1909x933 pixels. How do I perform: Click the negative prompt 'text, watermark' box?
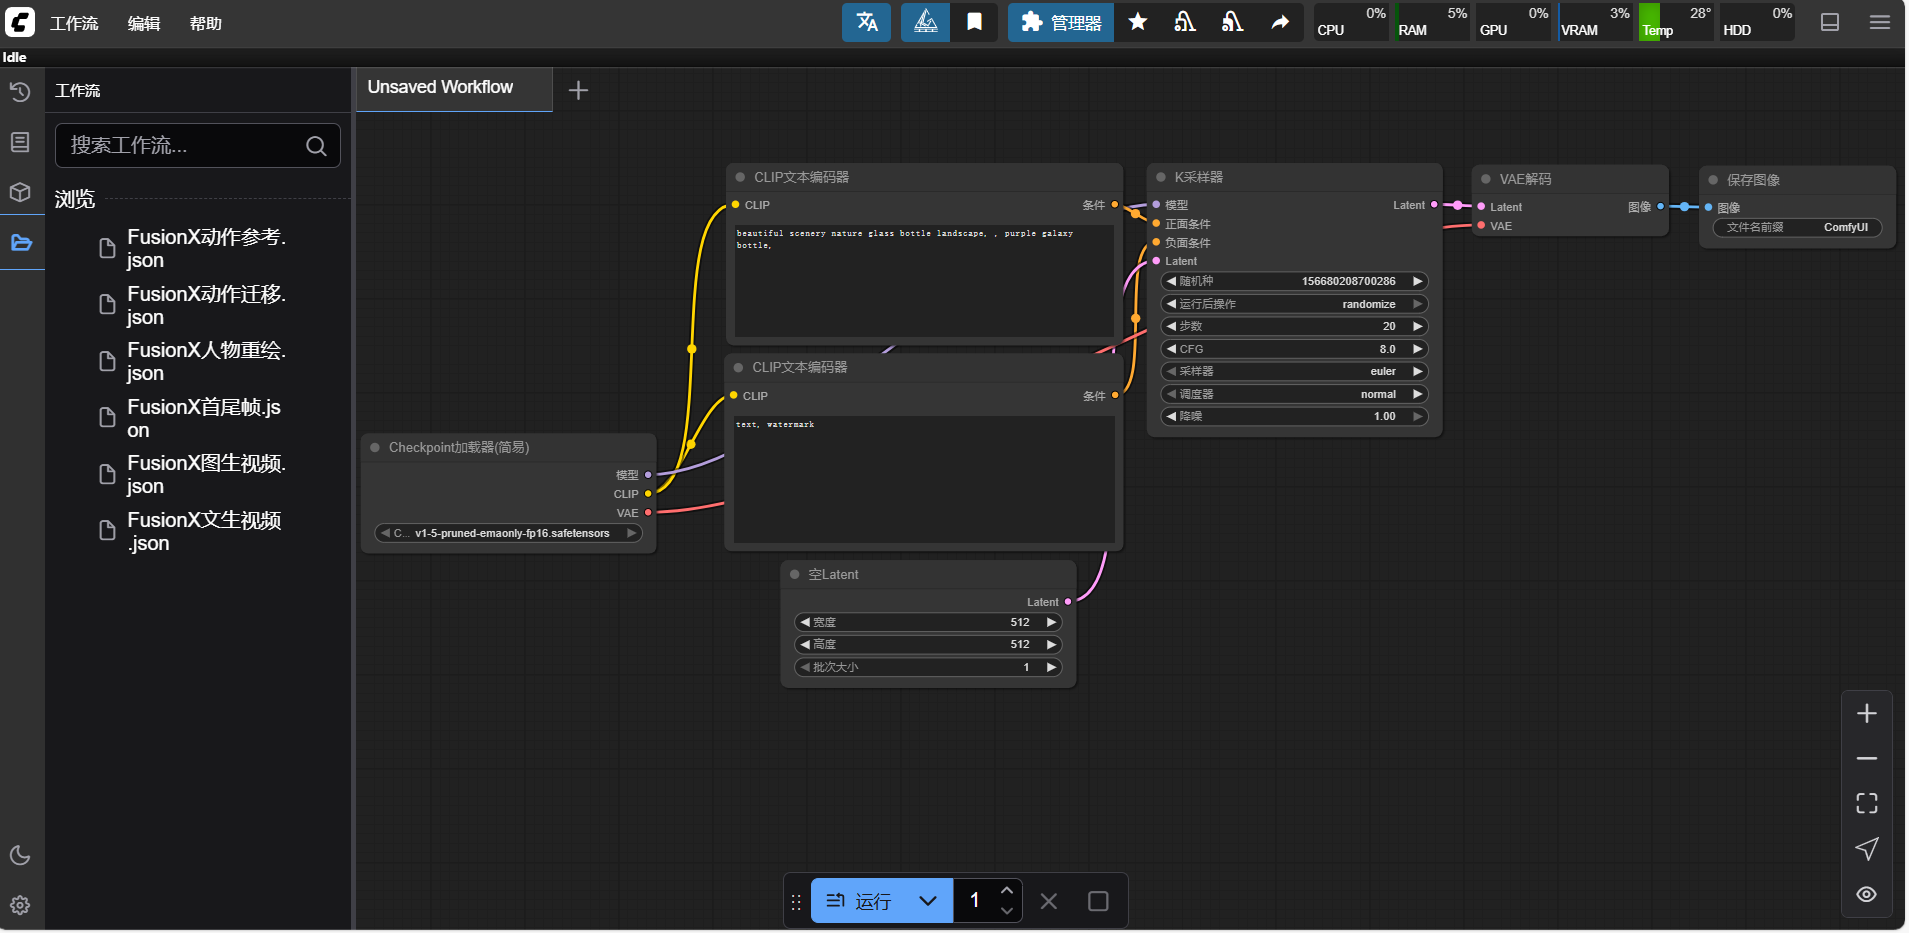click(x=924, y=479)
